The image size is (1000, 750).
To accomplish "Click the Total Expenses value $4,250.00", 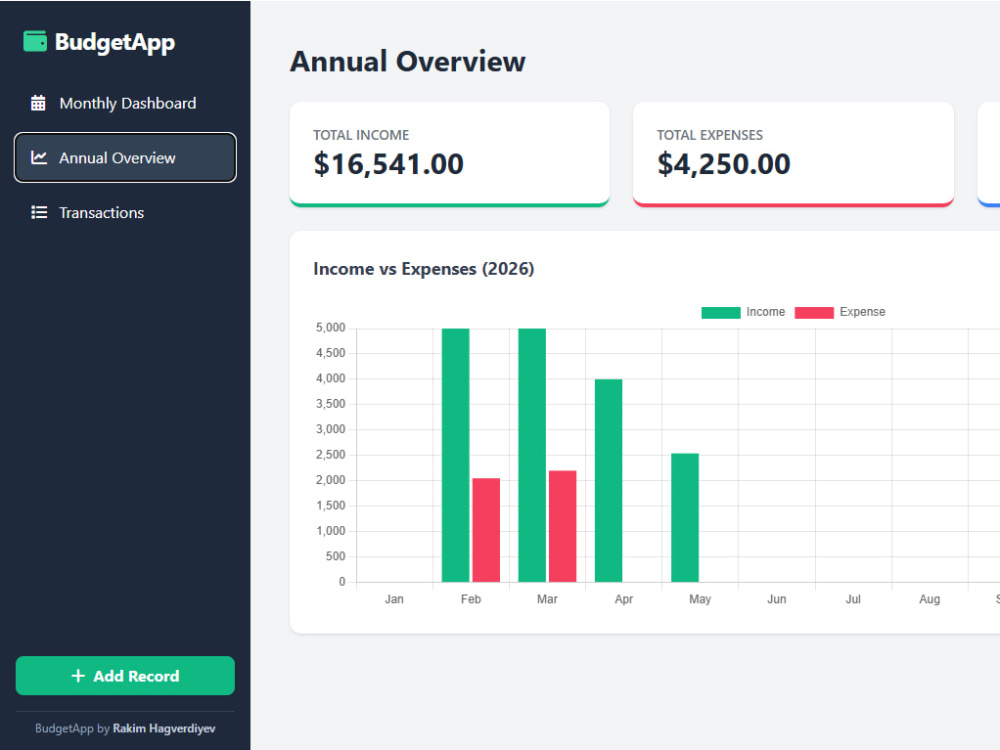I will (724, 164).
